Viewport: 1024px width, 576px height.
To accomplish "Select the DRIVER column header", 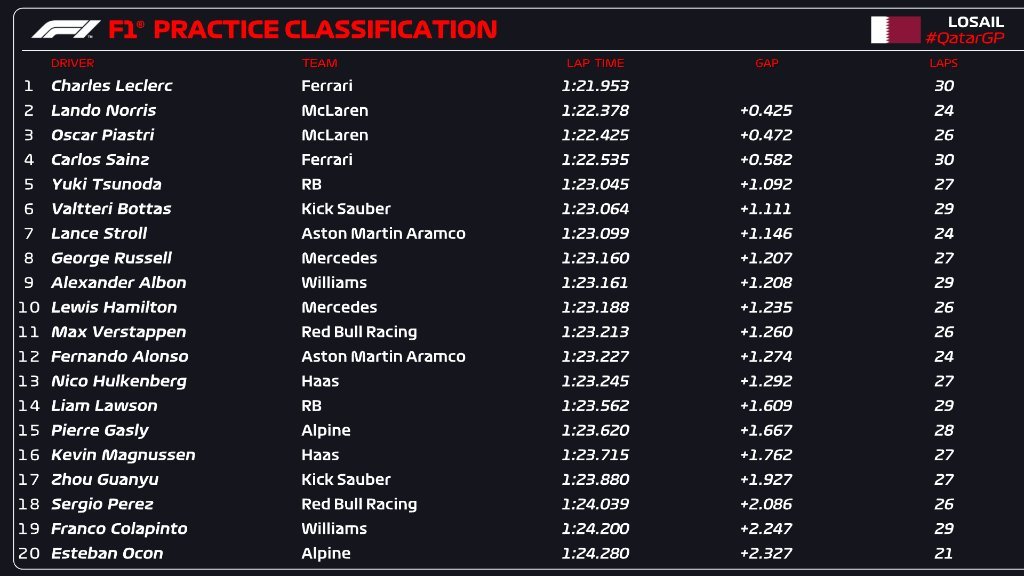I will (72, 63).
